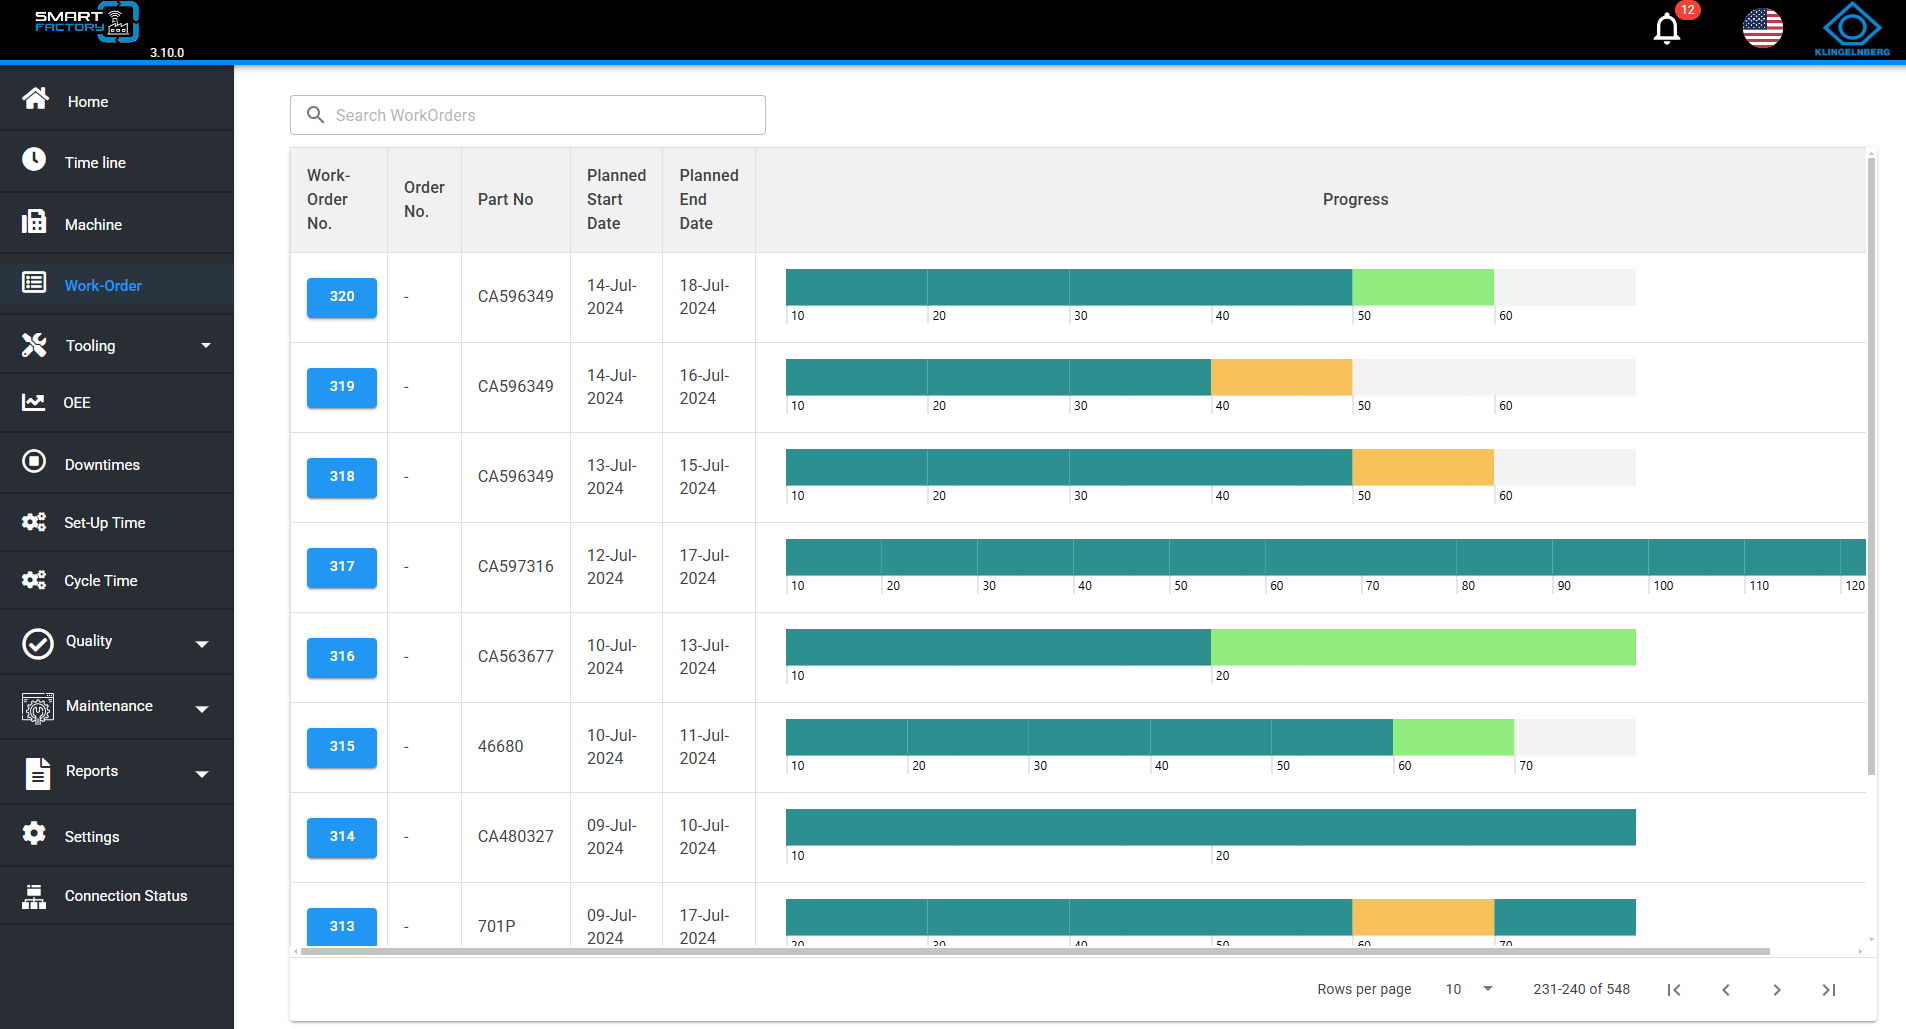Open work order 316 button
Image resolution: width=1906 pixels, height=1029 pixels.
[x=342, y=657]
